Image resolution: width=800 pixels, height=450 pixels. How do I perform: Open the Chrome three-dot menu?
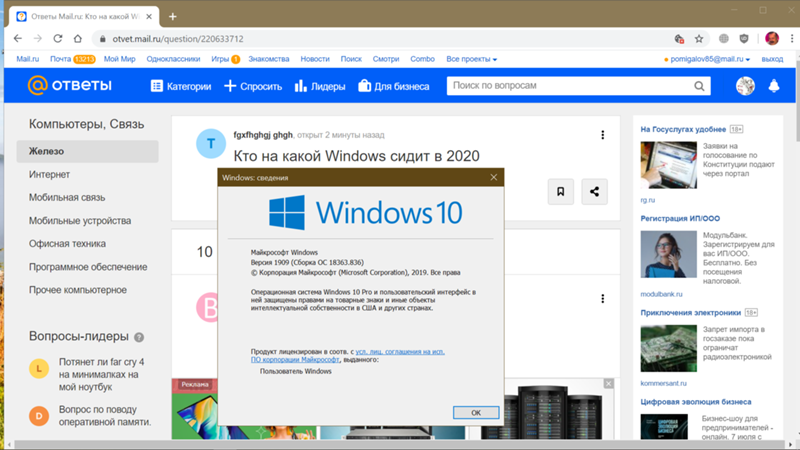click(x=792, y=39)
